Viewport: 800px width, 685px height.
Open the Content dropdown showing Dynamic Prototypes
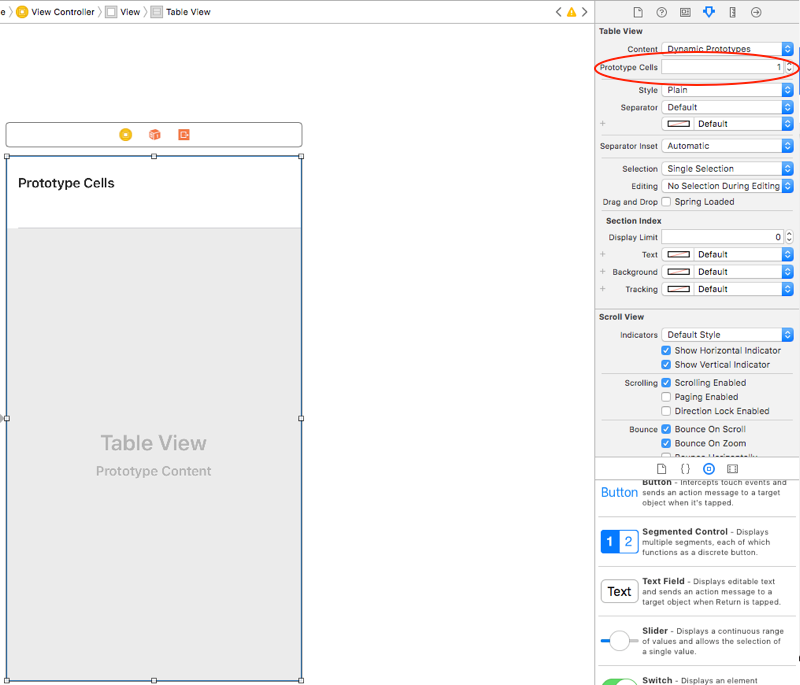tap(727, 49)
